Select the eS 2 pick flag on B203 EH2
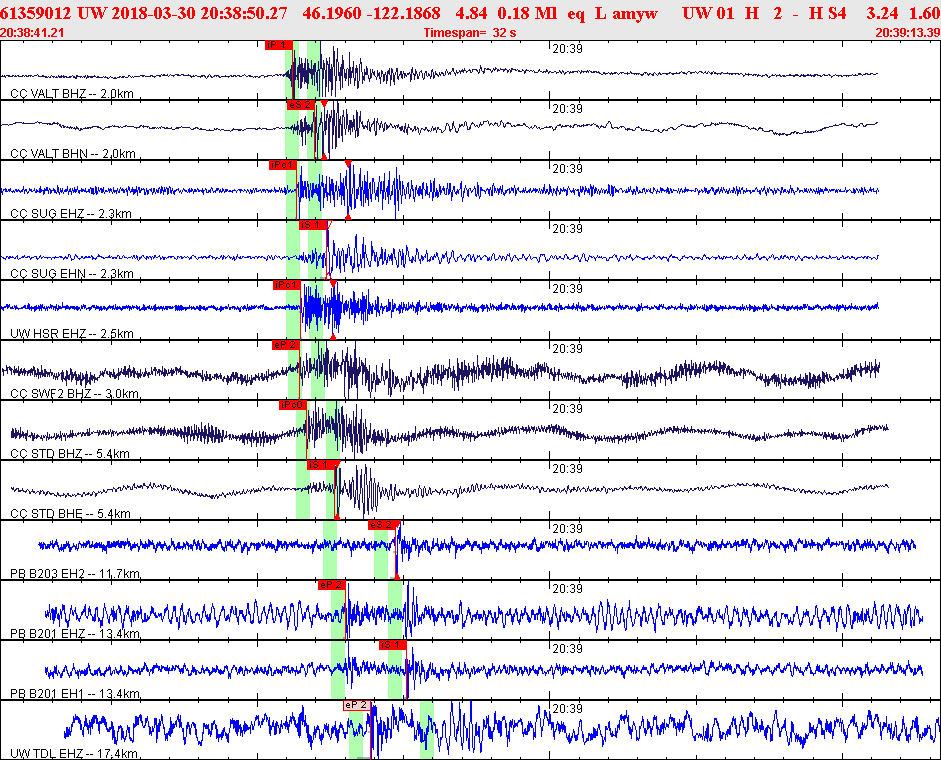This screenshot has width=941, height=760. [x=382, y=525]
